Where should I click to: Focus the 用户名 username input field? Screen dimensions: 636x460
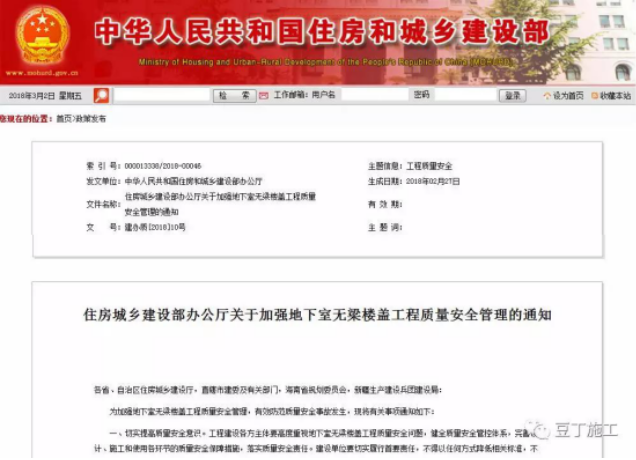pyautogui.click(x=375, y=95)
